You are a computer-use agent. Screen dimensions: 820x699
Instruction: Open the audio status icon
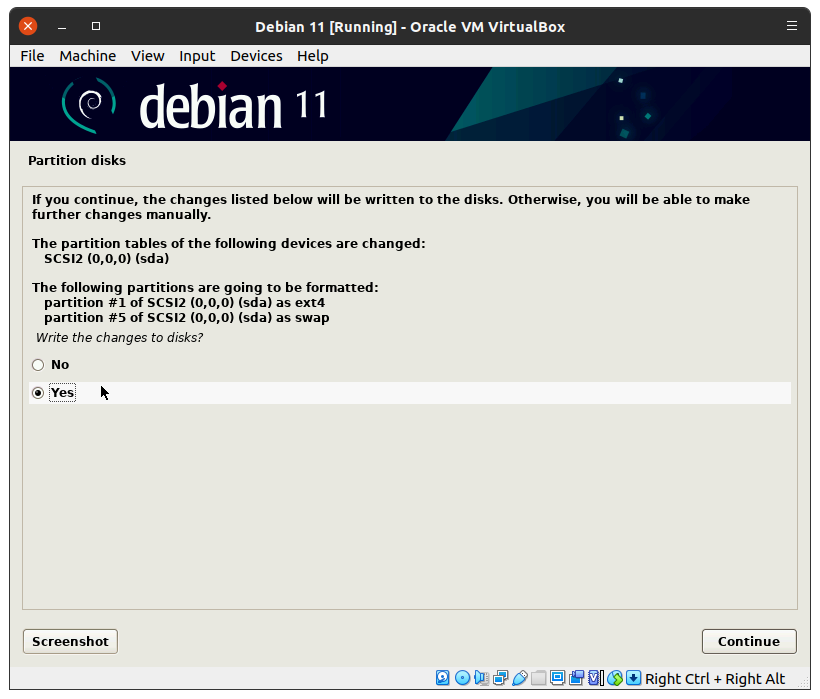point(481,678)
